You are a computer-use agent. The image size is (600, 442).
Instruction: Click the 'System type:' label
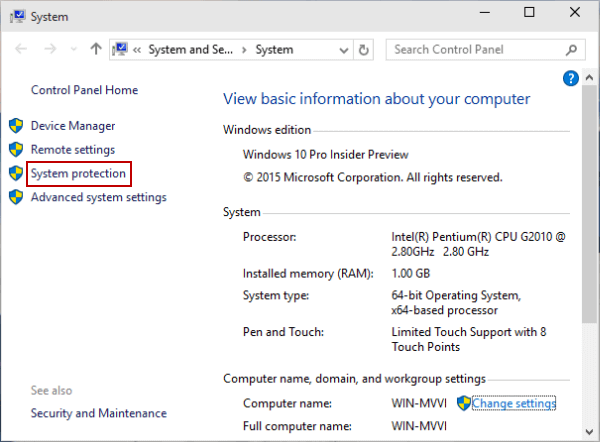pyautogui.click(x=276, y=295)
